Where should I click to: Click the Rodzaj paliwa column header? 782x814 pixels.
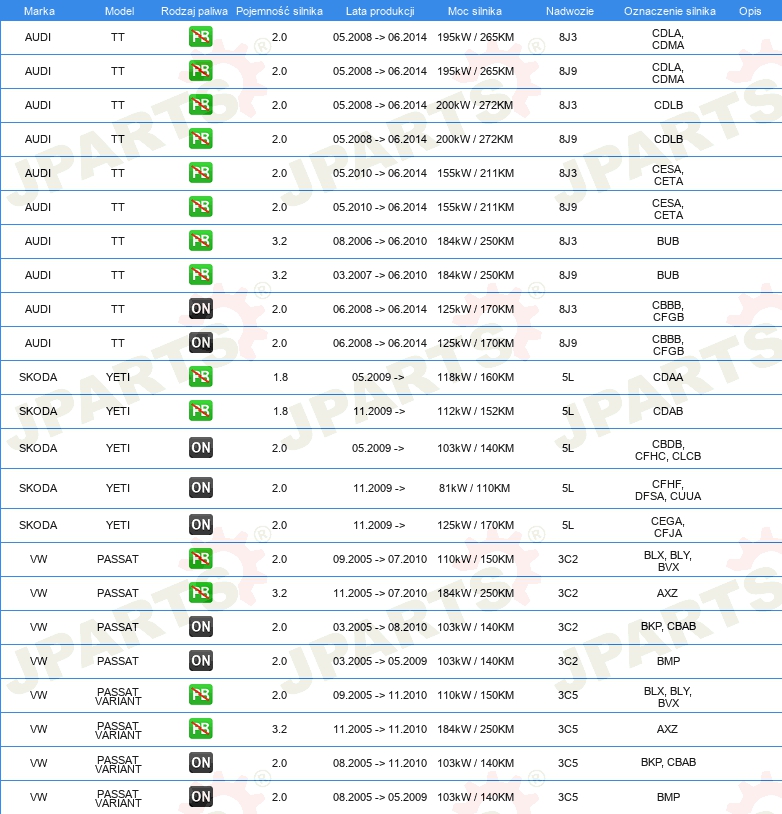[194, 11]
